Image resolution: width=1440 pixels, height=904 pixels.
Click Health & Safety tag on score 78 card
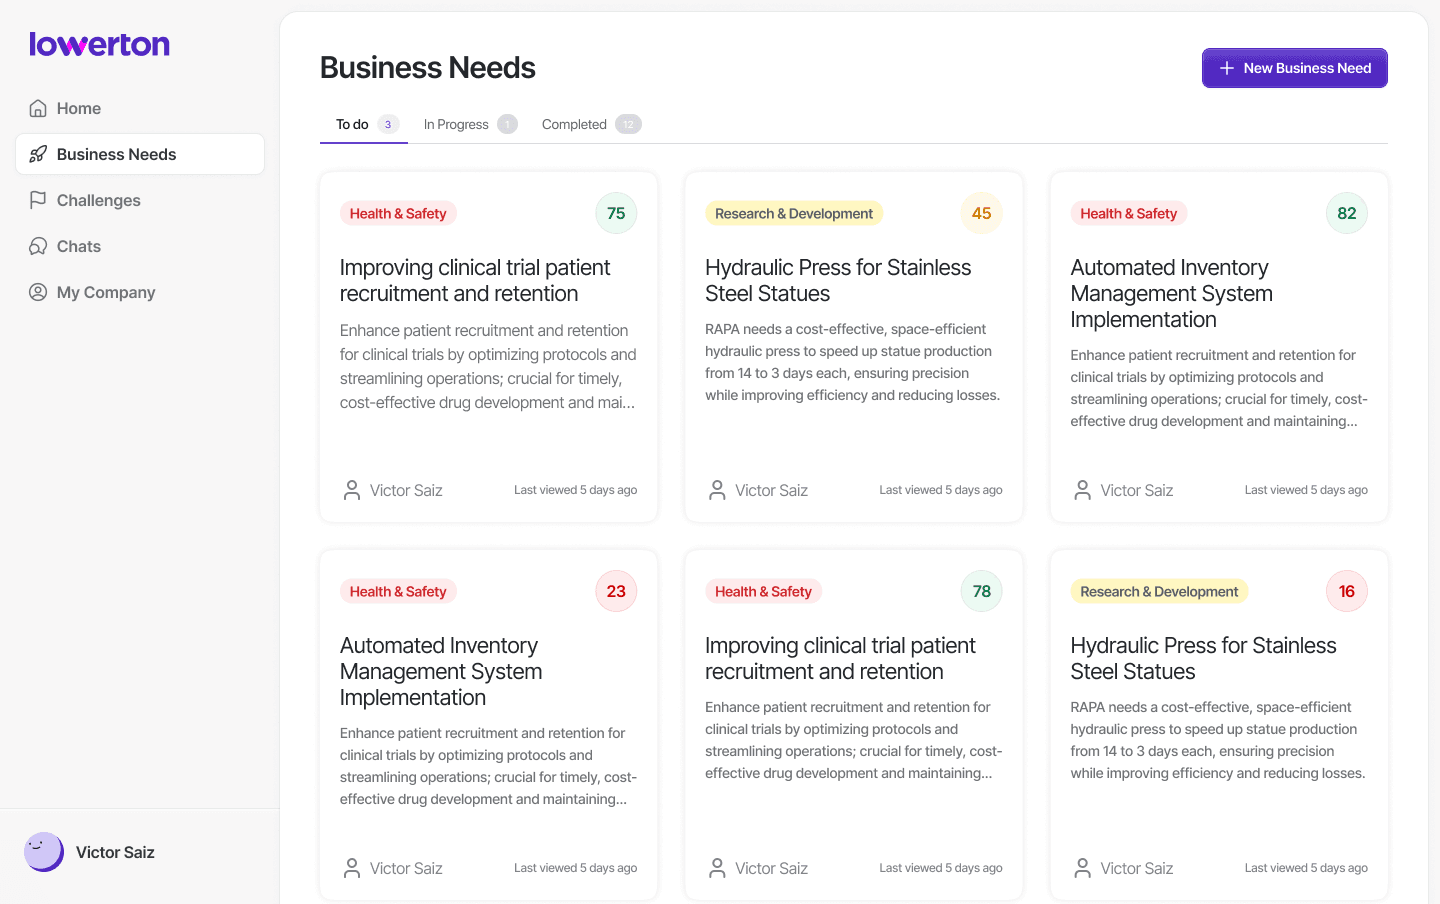point(763,591)
